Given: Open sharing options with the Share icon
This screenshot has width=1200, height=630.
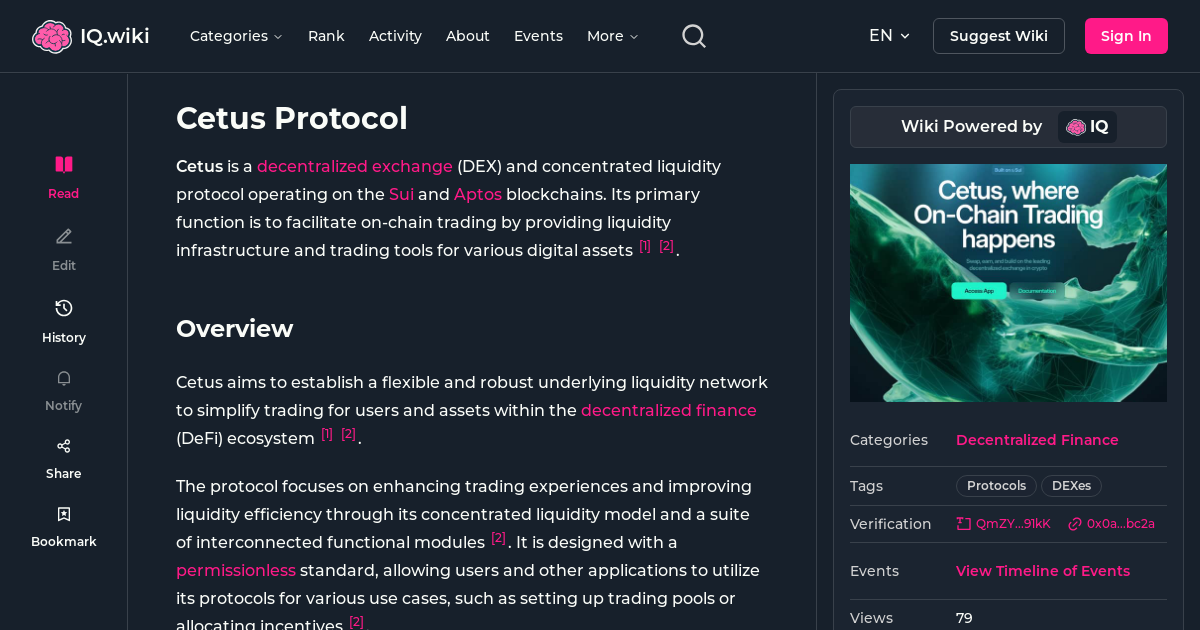Looking at the screenshot, I should point(63,445).
